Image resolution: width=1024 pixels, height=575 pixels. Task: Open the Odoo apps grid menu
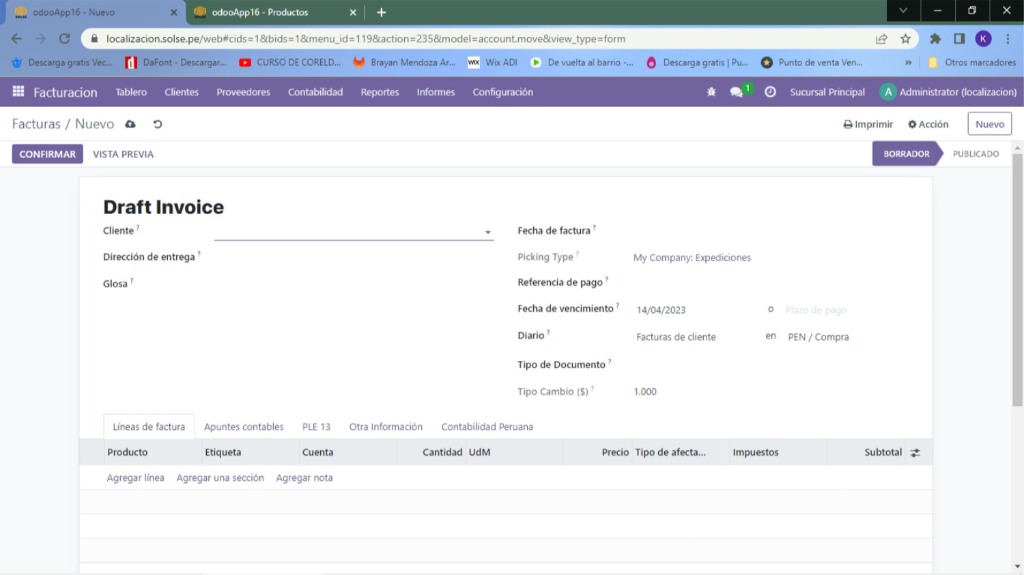point(18,92)
